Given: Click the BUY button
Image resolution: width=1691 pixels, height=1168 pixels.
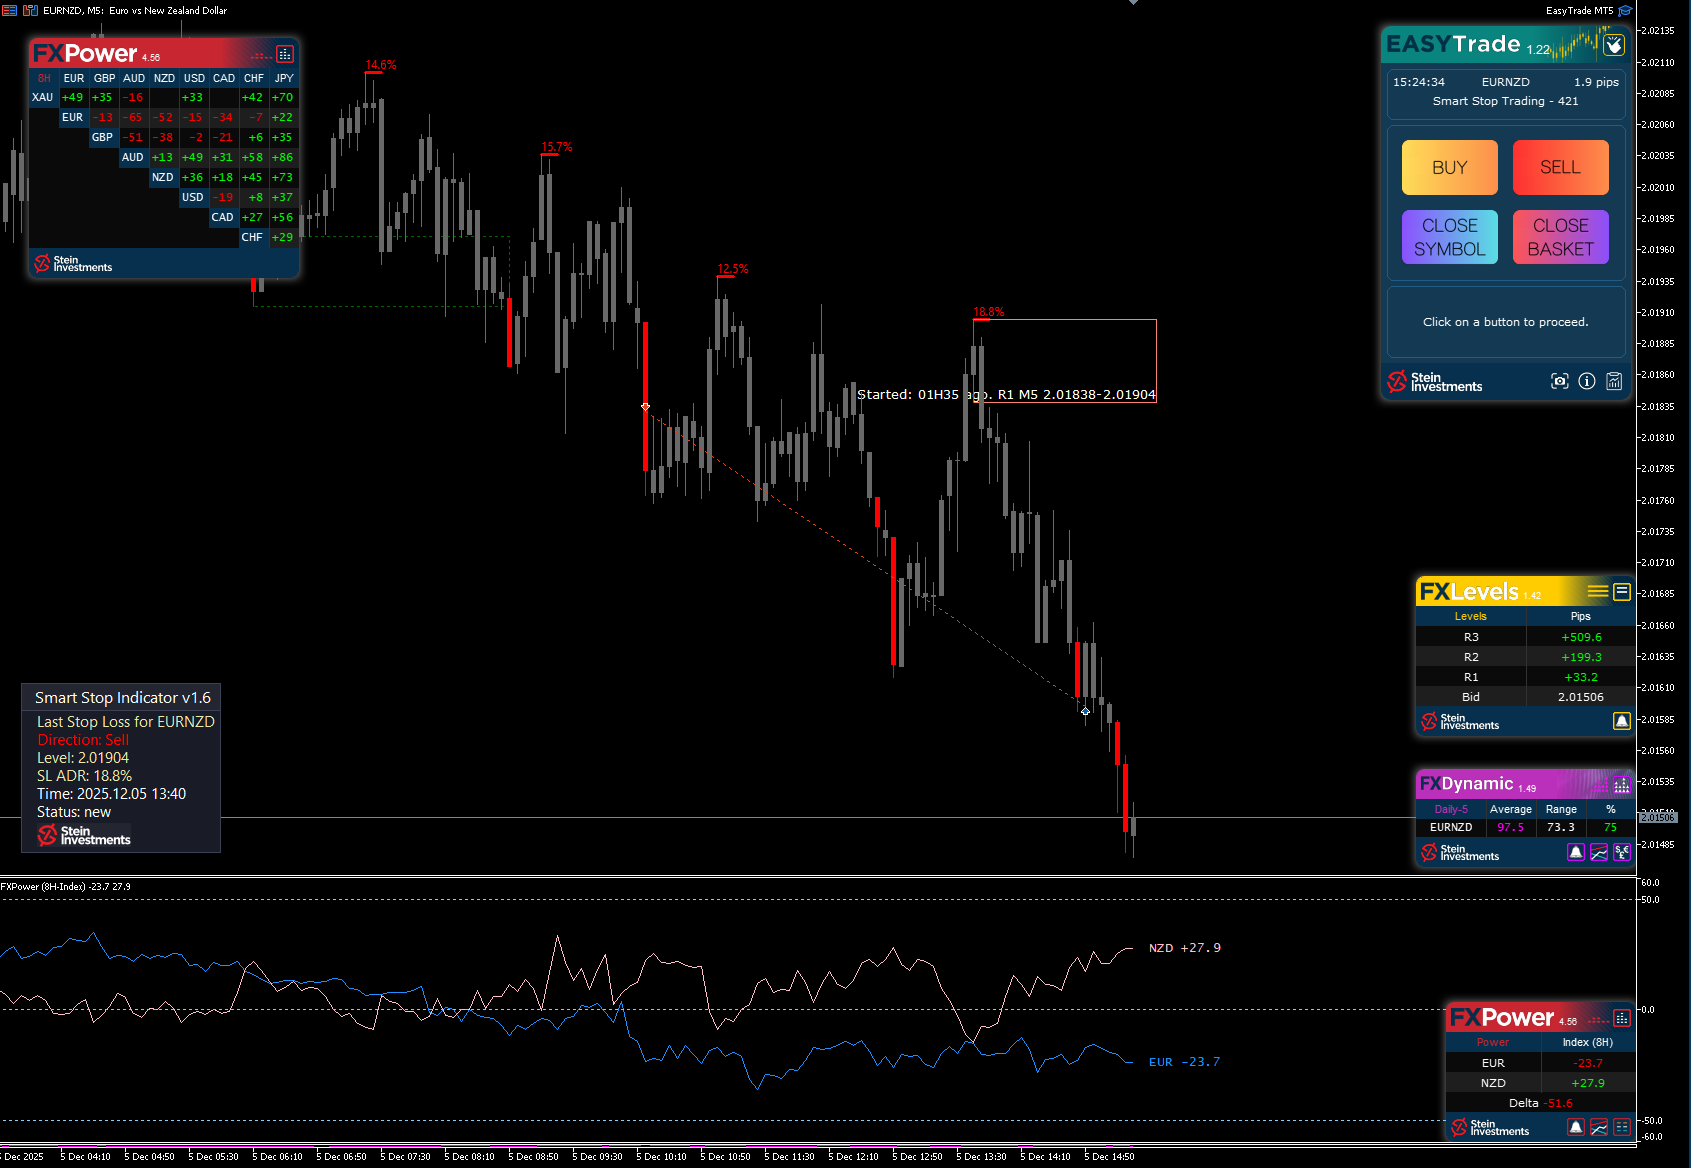Looking at the screenshot, I should pos(1450,167).
